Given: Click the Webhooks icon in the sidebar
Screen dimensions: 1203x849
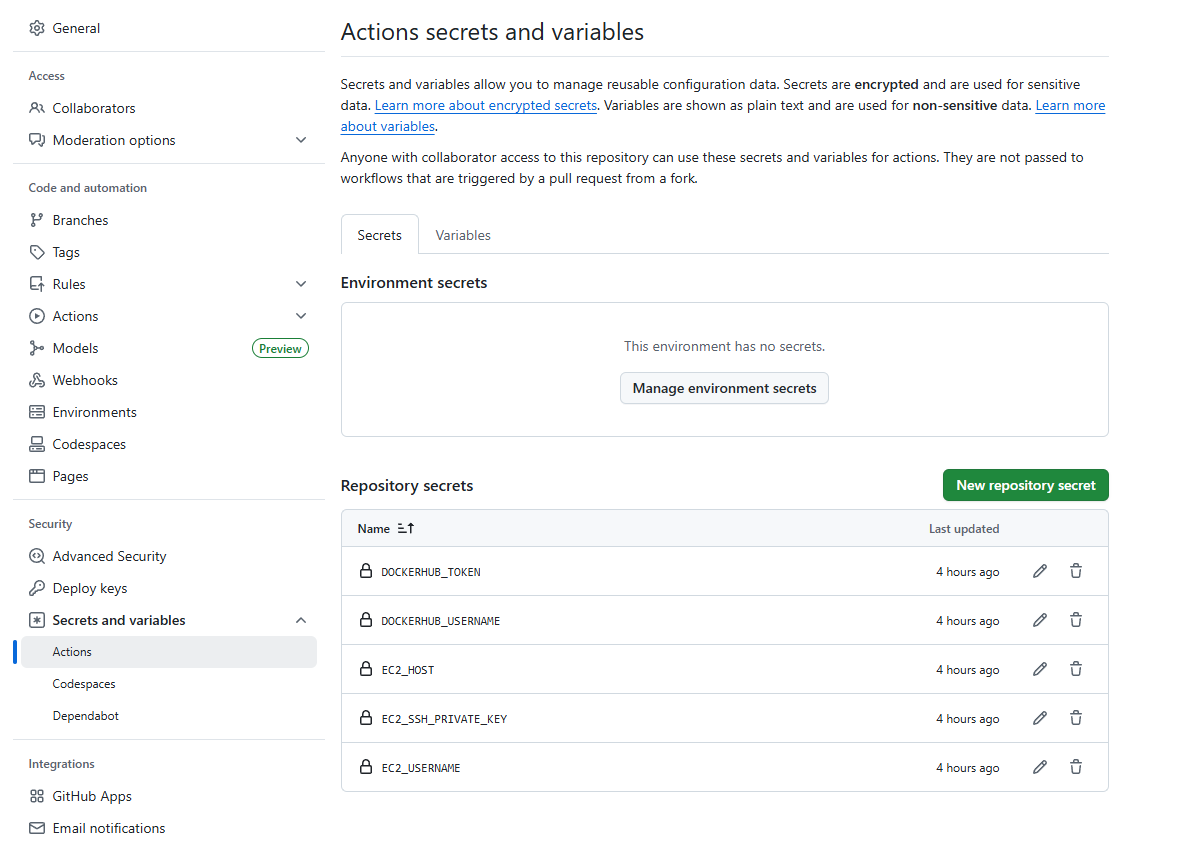Looking at the screenshot, I should 37,380.
